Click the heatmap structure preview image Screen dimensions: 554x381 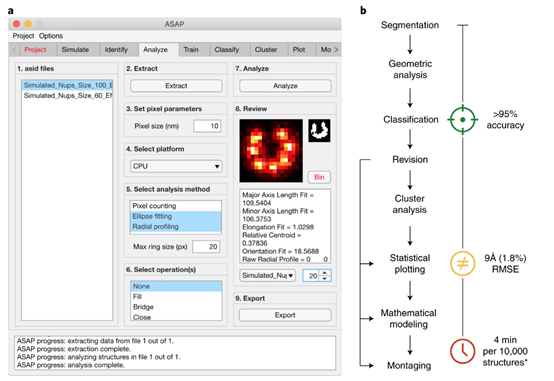271,151
